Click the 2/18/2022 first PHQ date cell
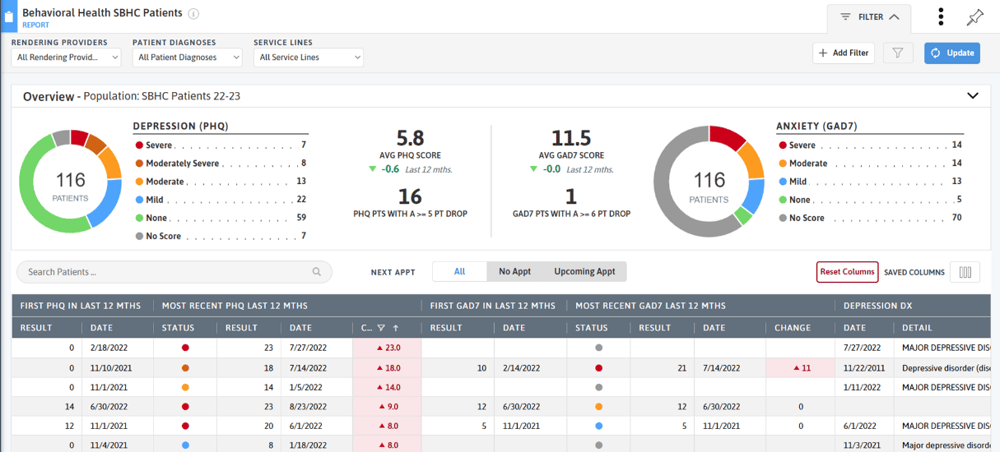Image resolution: width=1000 pixels, height=452 pixels. 107,348
